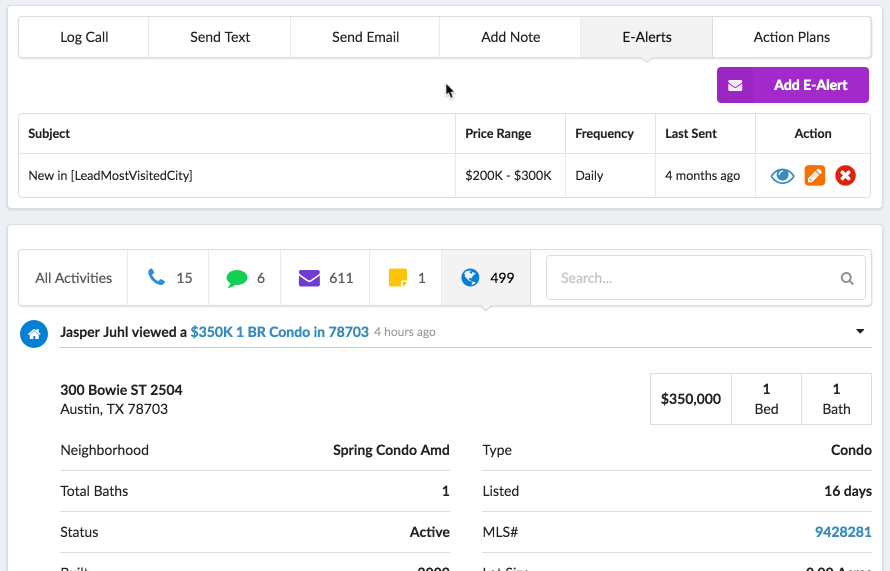
Task: Open the $350K 1 BR Condo link
Action: coord(279,332)
